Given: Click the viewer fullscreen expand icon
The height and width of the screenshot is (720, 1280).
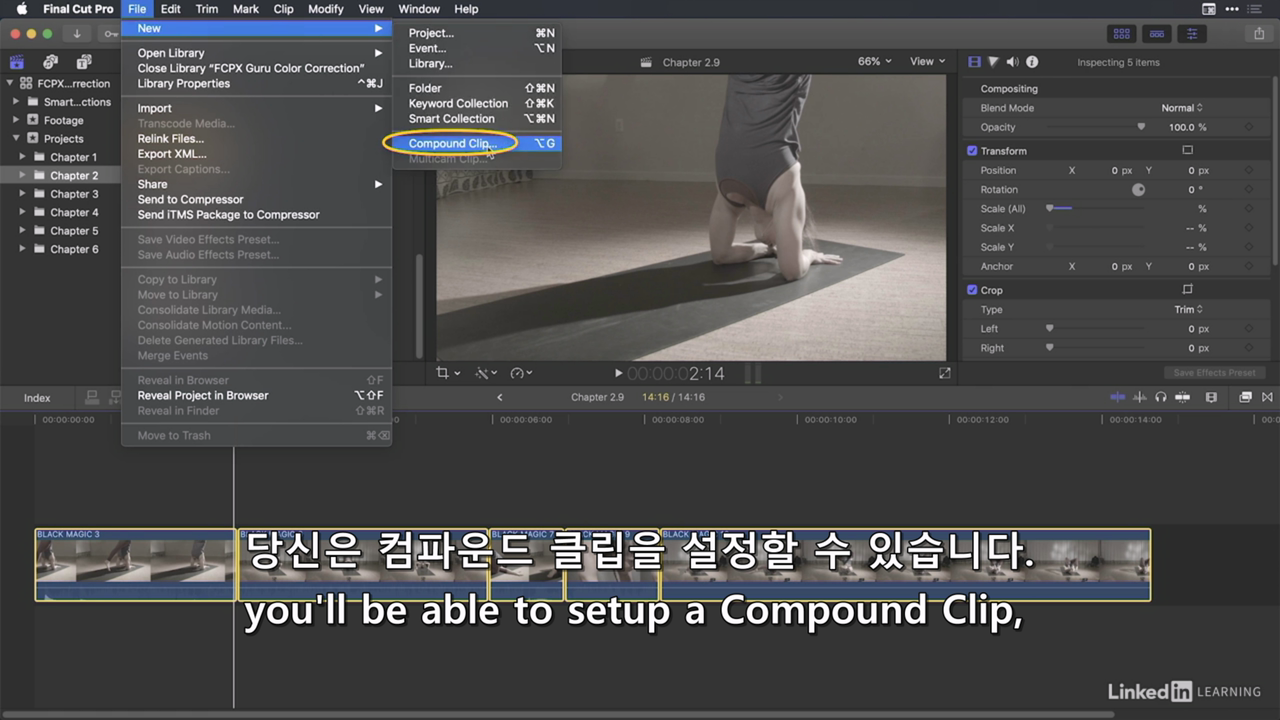Looking at the screenshot, I should pos(945,373).
